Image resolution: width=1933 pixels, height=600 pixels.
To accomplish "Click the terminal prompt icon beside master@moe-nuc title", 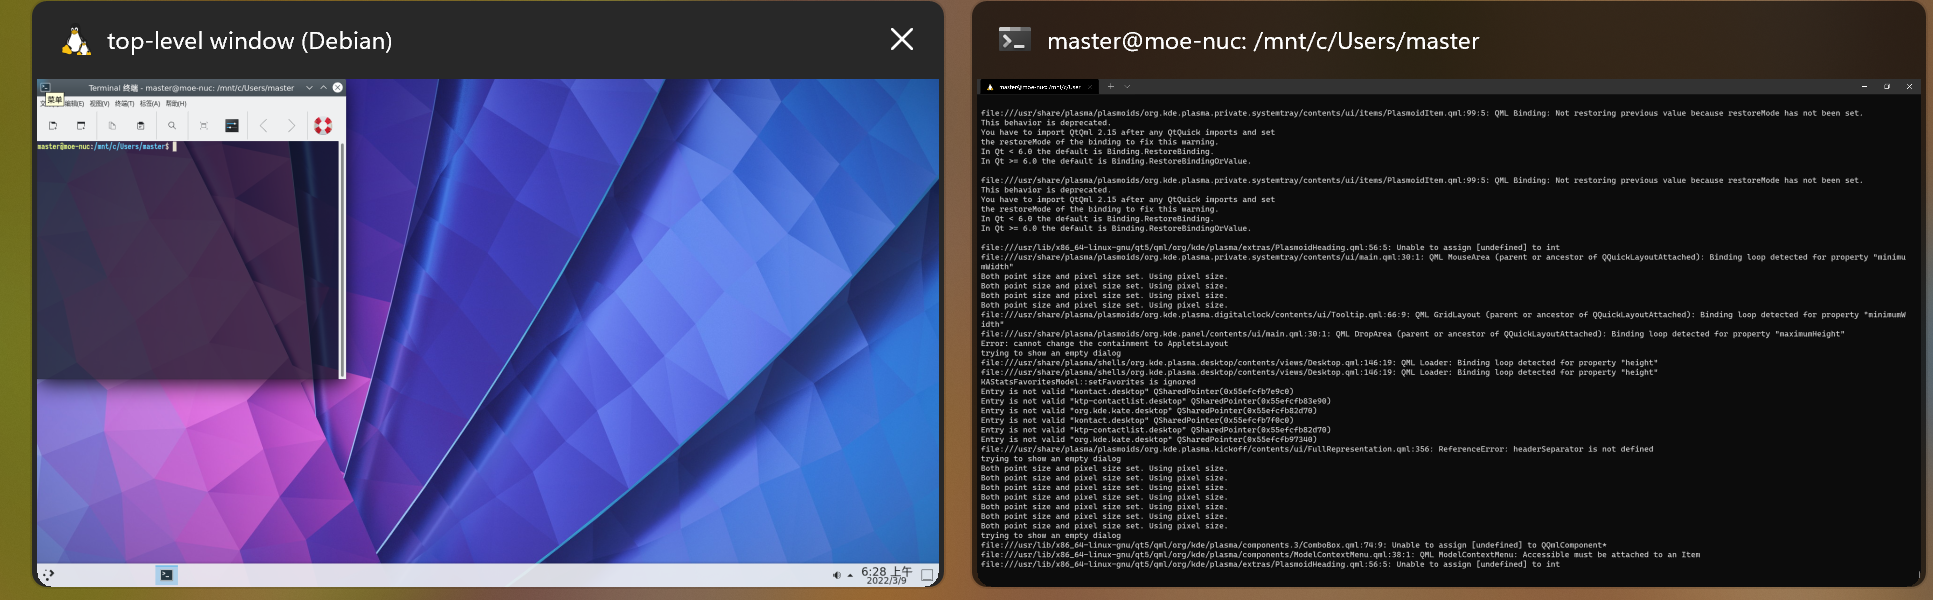I will click(x=1014, y=40).
